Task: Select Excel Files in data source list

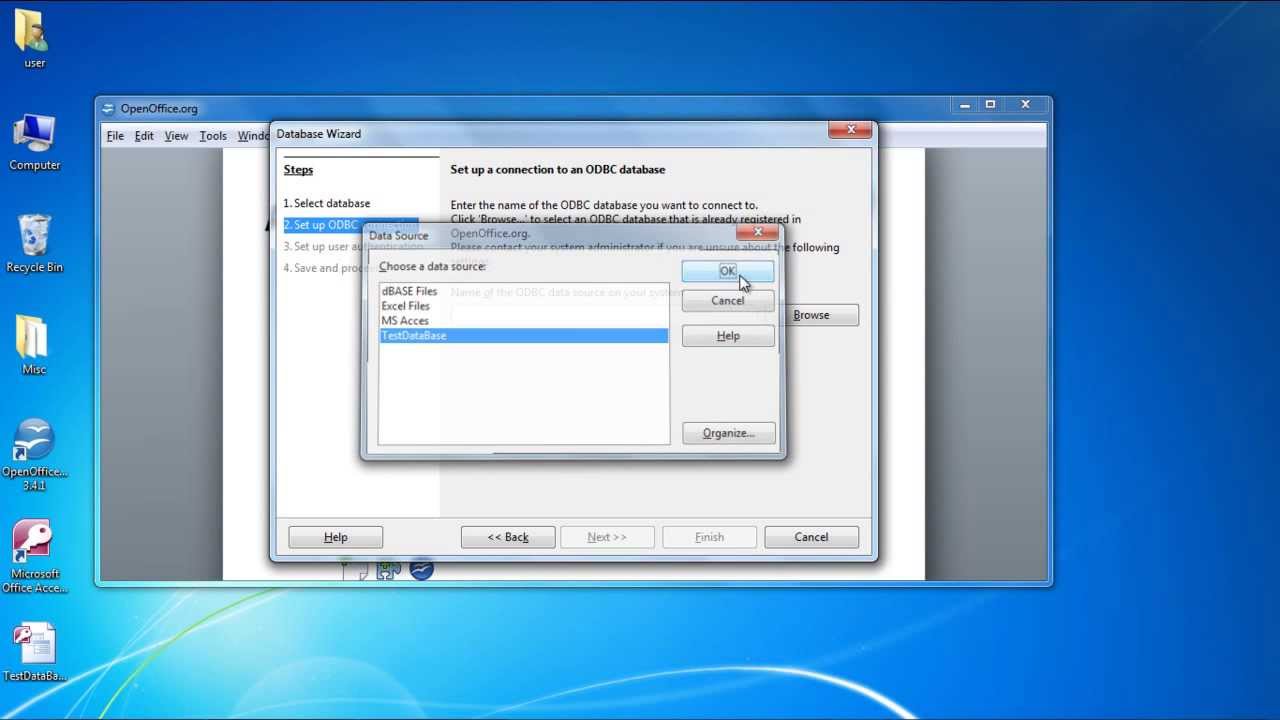Action: 523,306
